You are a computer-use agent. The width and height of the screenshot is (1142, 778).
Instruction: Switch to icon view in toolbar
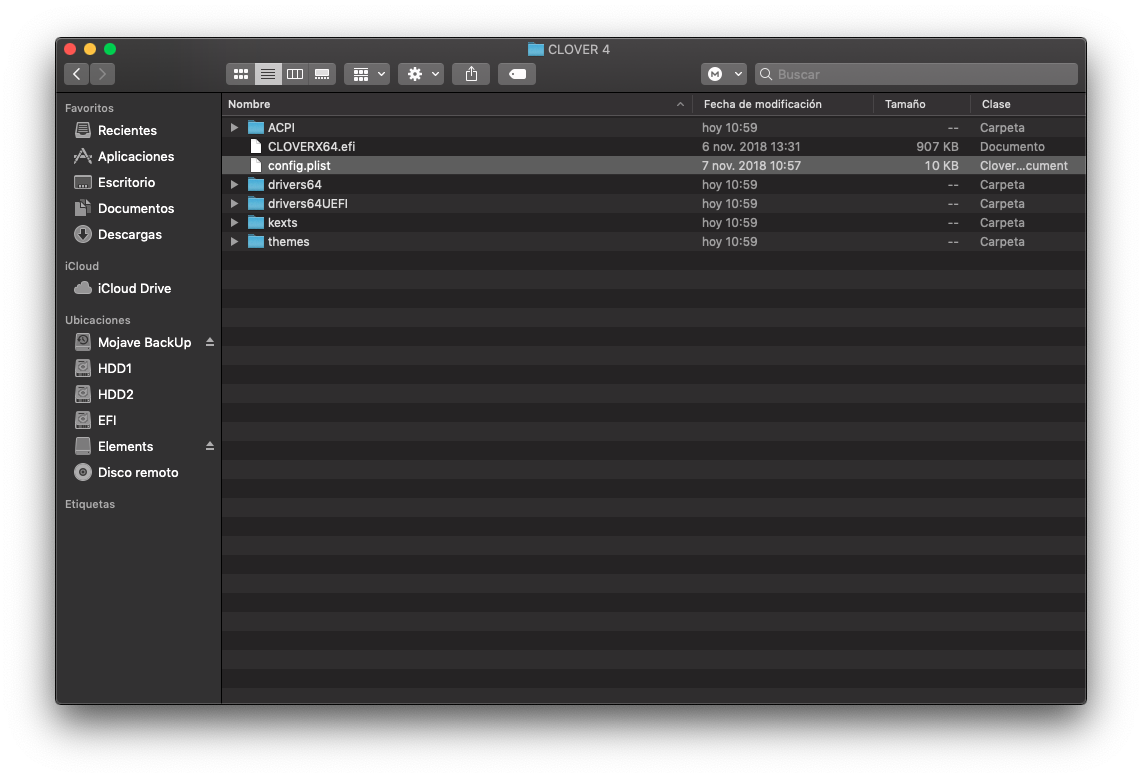[241, 74]
